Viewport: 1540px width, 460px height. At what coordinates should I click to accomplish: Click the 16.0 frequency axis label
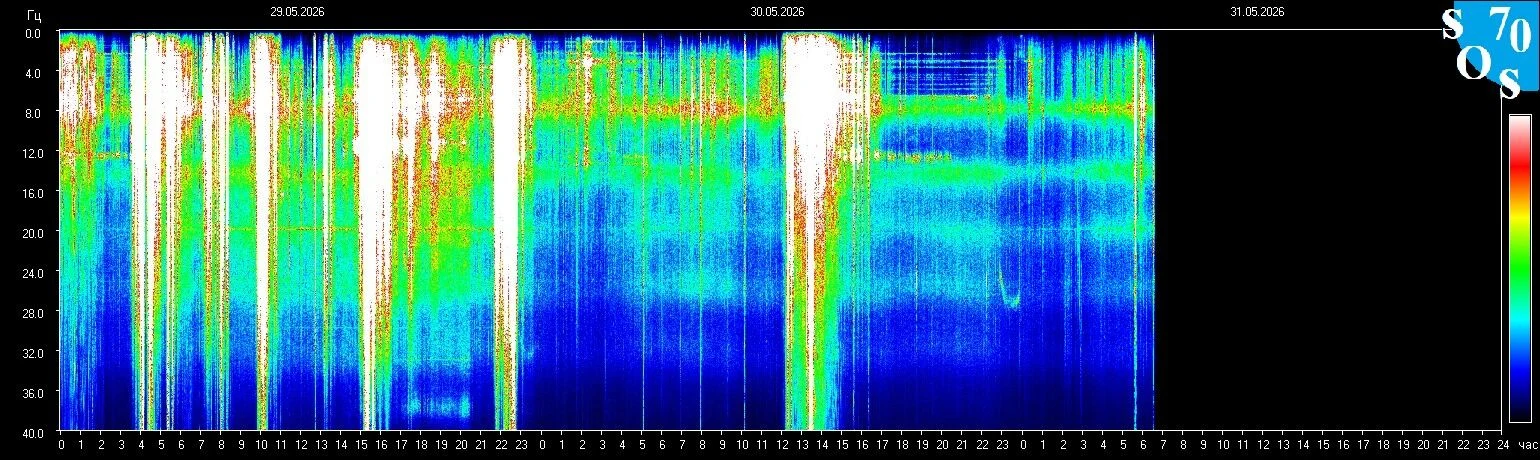31,193
